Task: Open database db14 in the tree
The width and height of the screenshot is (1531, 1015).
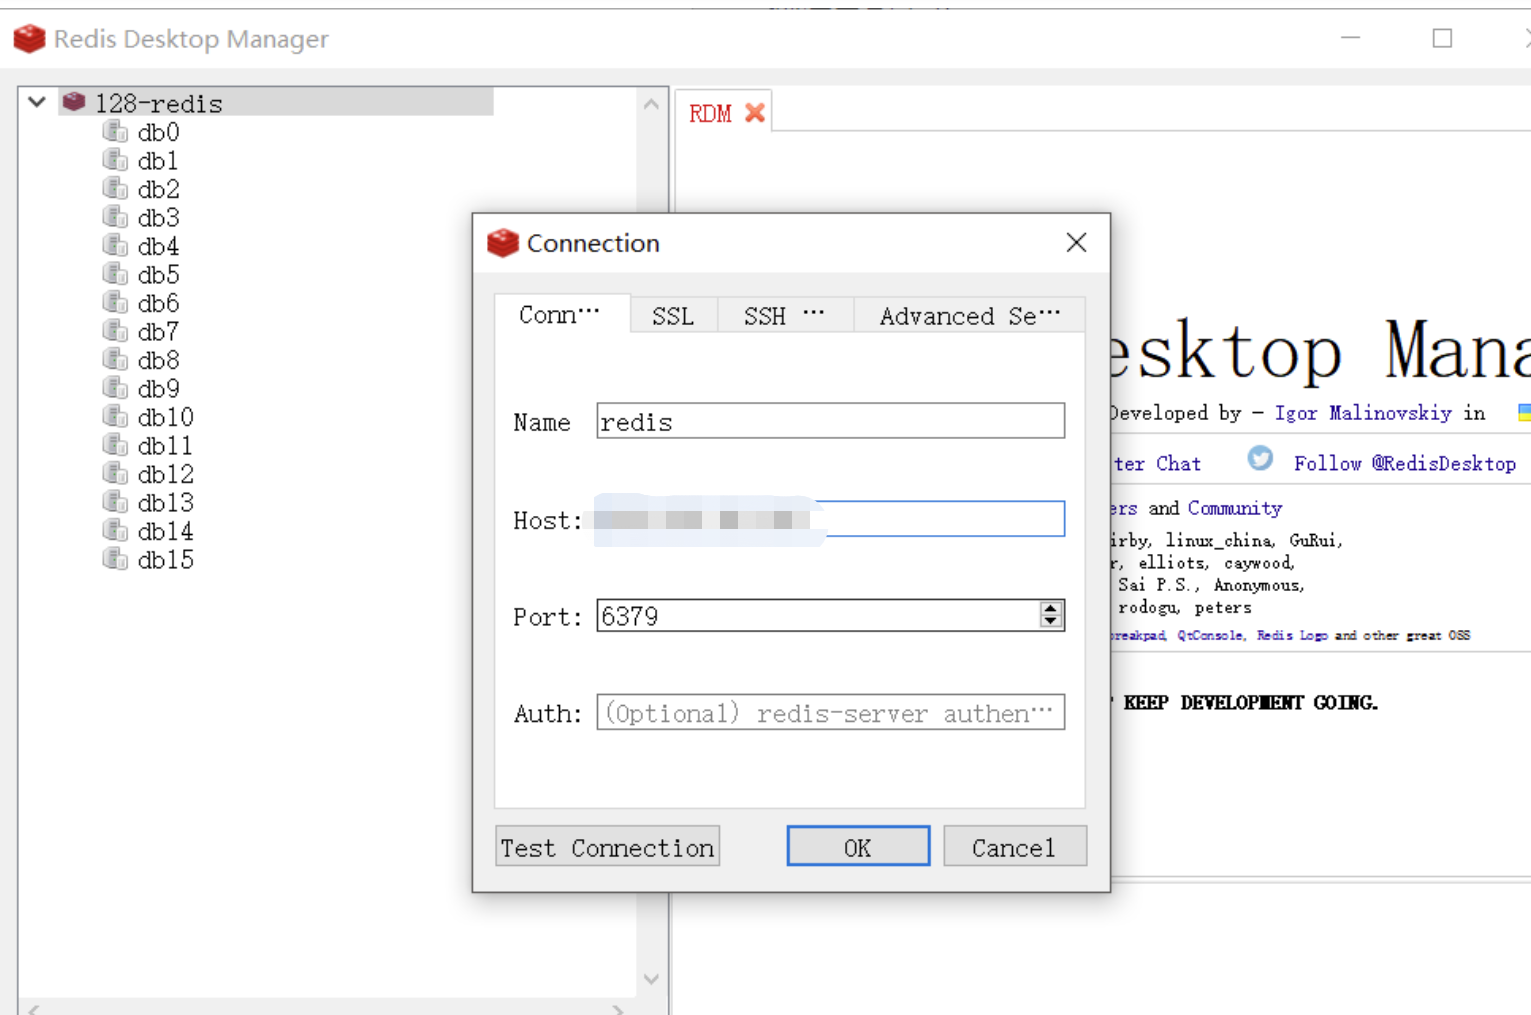Action: pos(165,531)
